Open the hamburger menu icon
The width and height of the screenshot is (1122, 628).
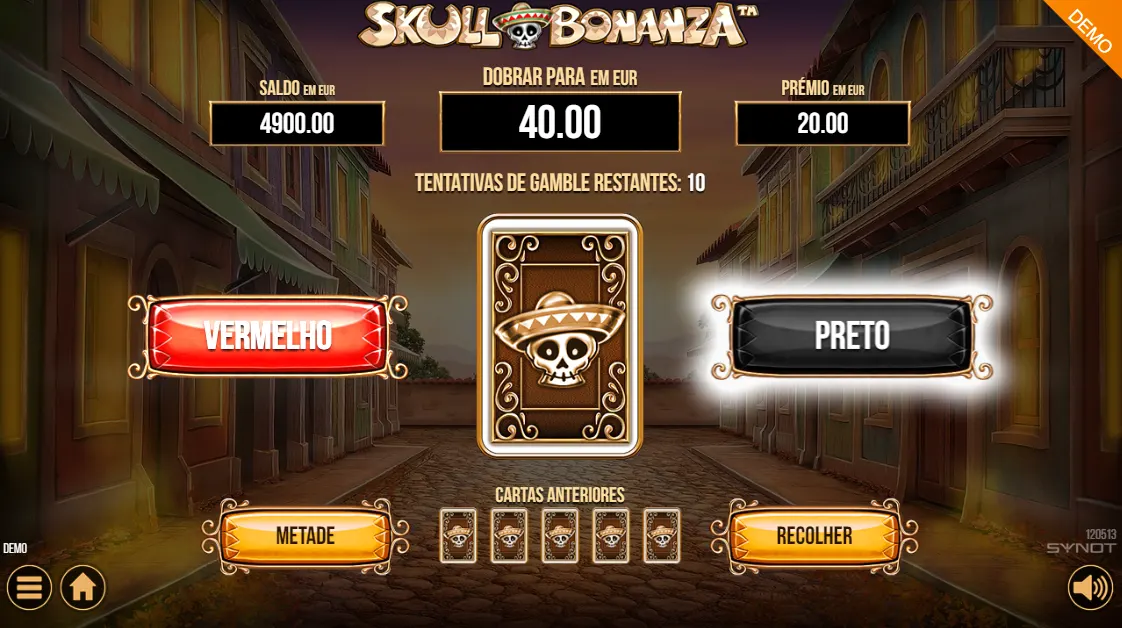[29, 587]
